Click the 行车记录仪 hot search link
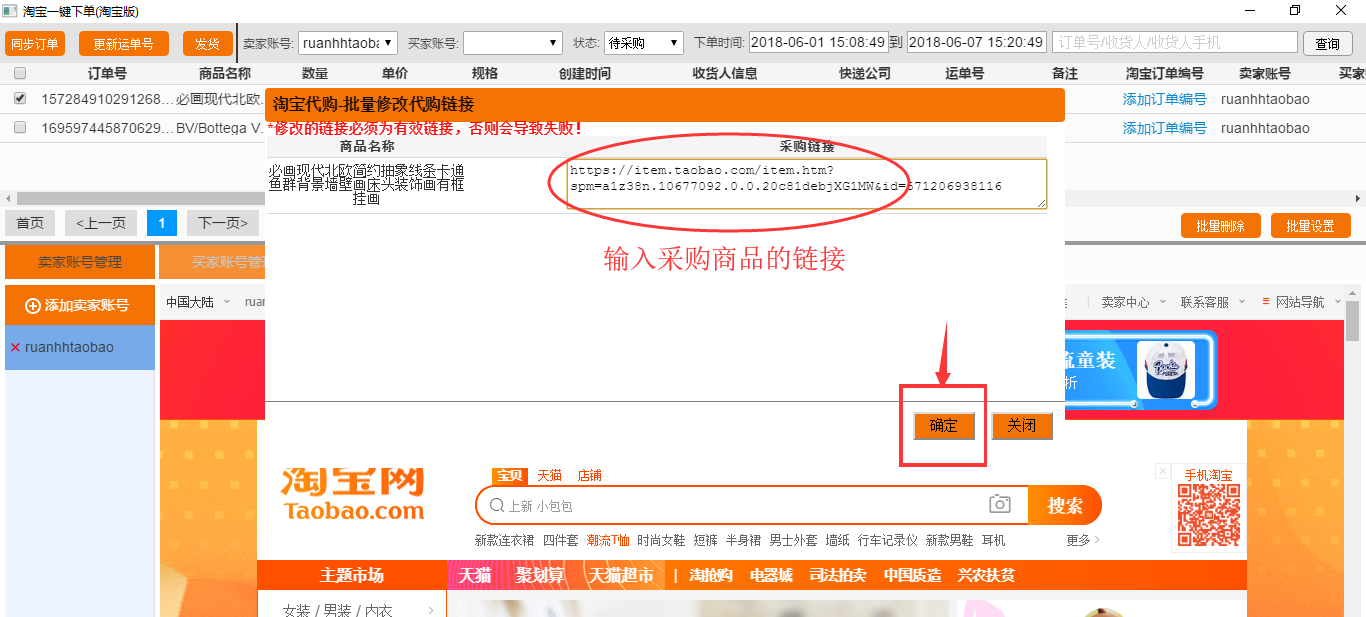Image resolution: width=1366 pixels, height=617 pixels. [x=888, y=540]
